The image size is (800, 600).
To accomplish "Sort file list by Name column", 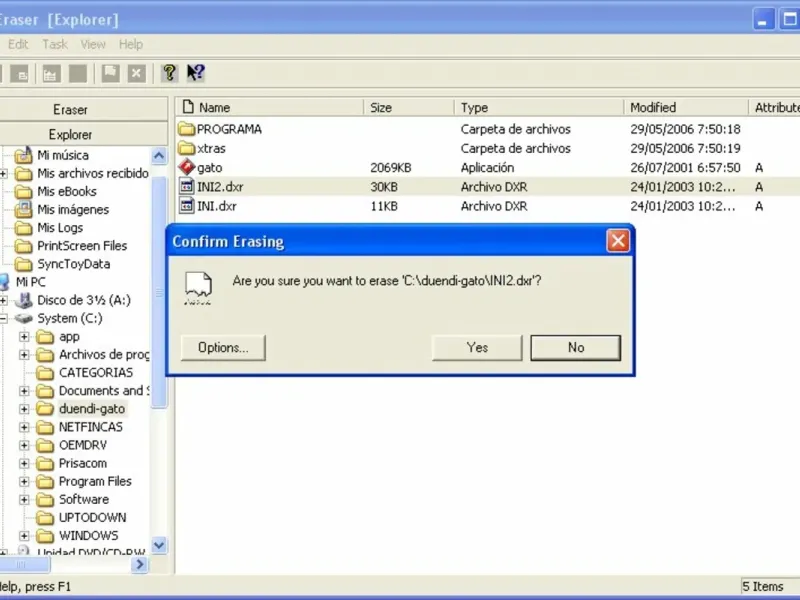I will pyautogui.click(x=270, y=107).
